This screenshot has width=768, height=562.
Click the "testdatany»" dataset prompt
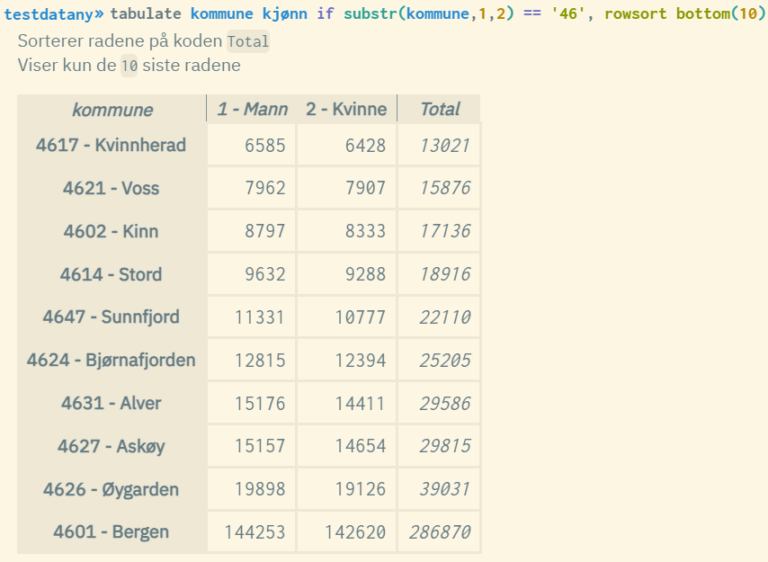click(54, 15)
